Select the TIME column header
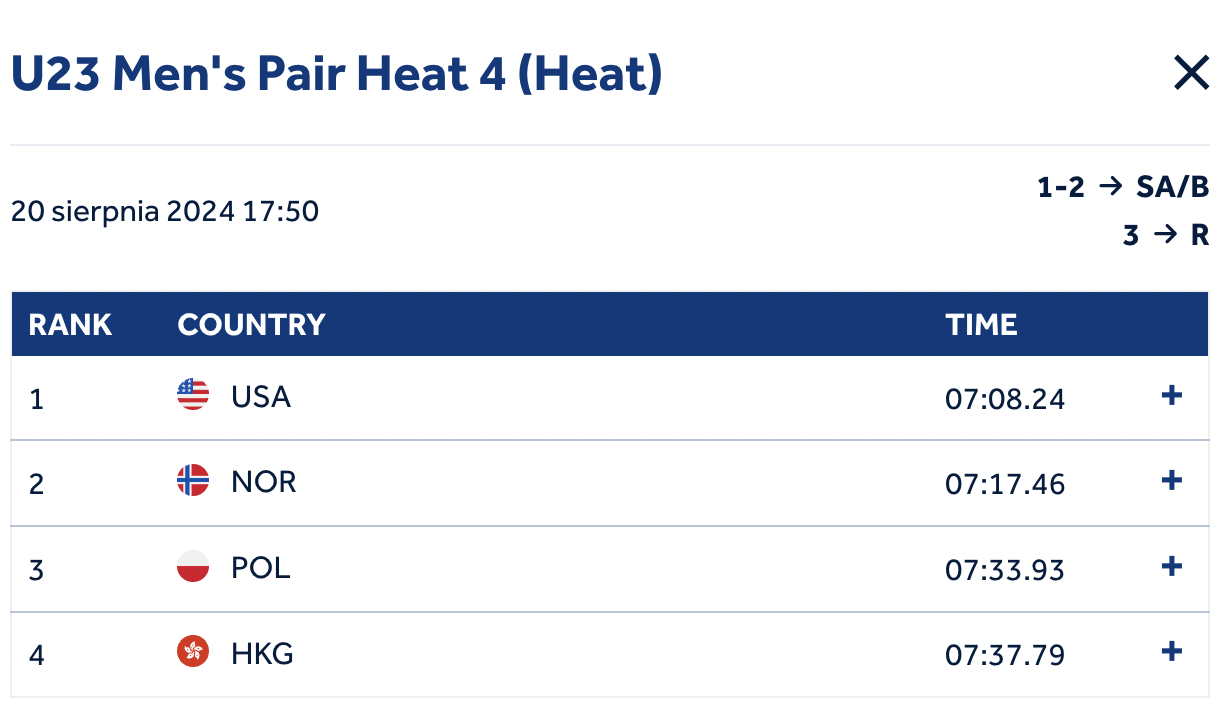This screenshot has width=1222, height=710. (x=981, y=325)
